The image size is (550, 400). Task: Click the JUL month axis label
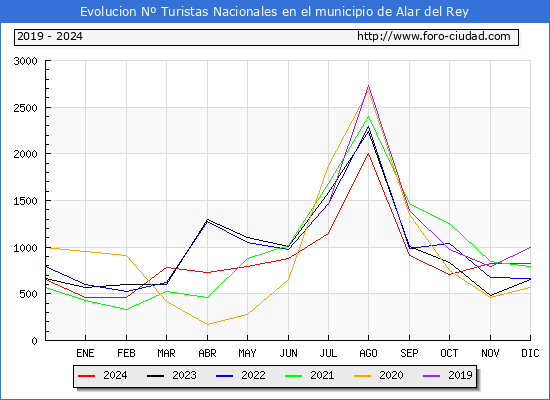coord(328,353)
